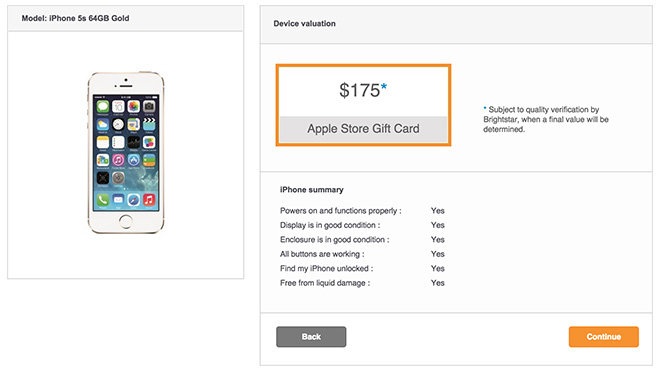This screenshot has width=660, height=371.
Task: Click the iPhone summary heading
Action: [x=311, y=190]
